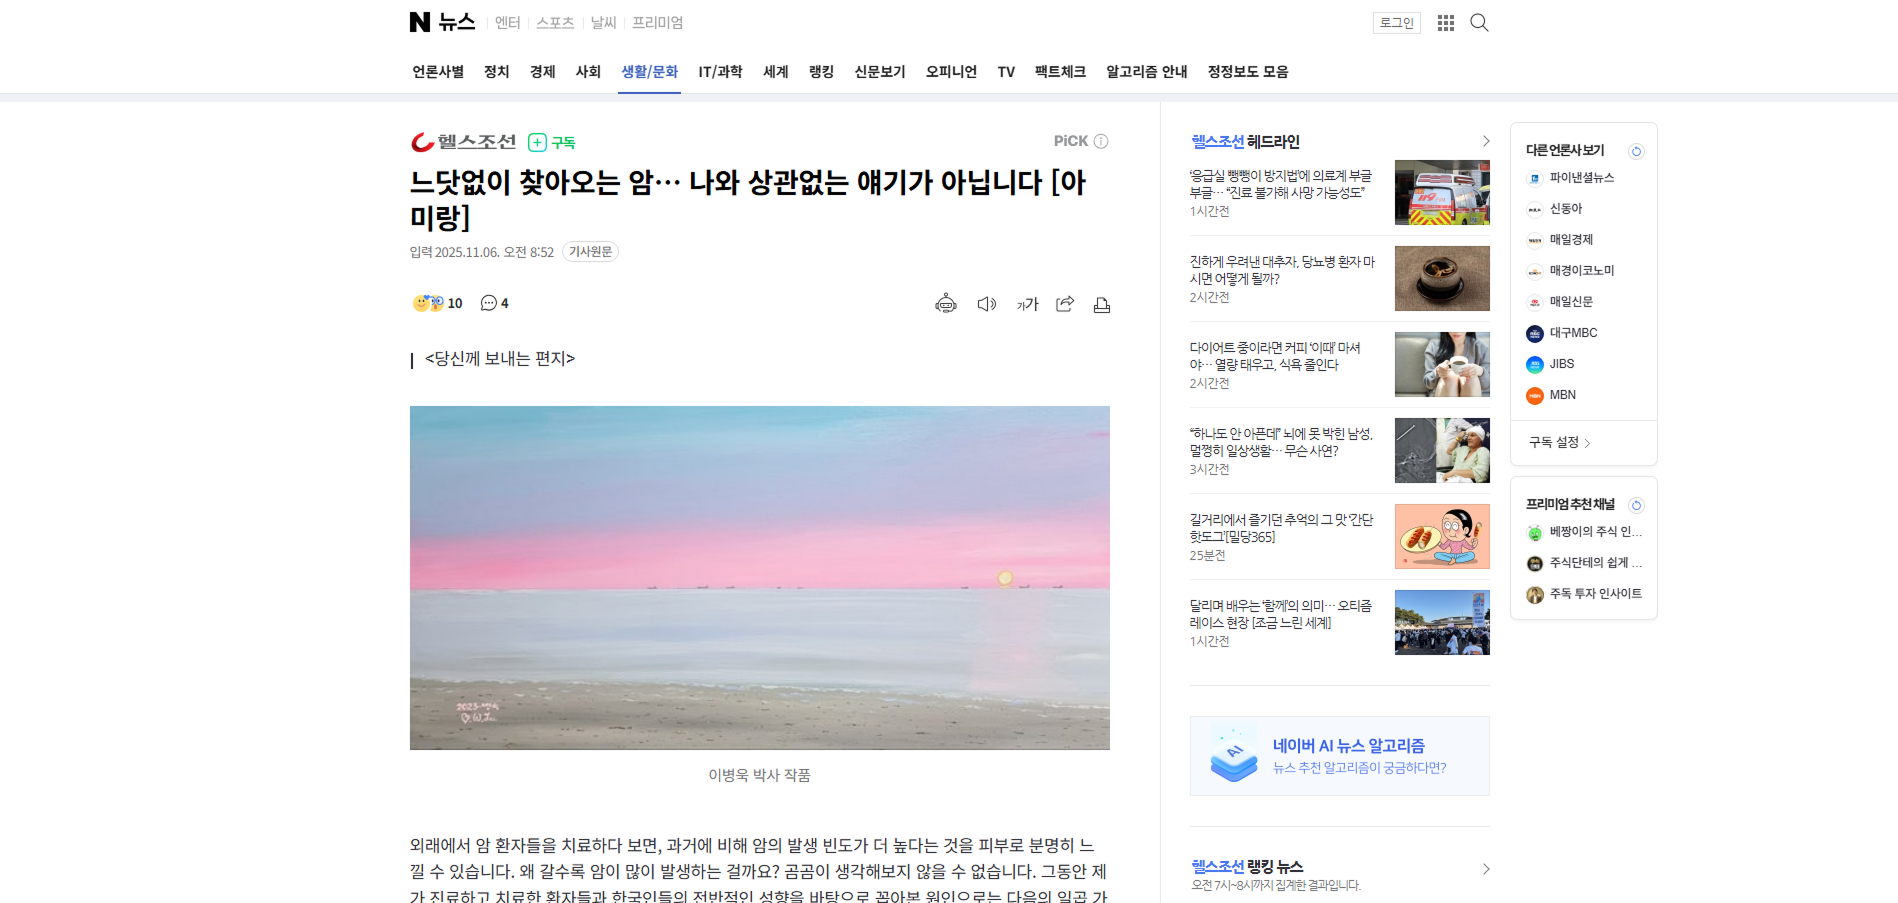
Task: Switch to the IT/과학 tab
Action: tap(720, 72)
